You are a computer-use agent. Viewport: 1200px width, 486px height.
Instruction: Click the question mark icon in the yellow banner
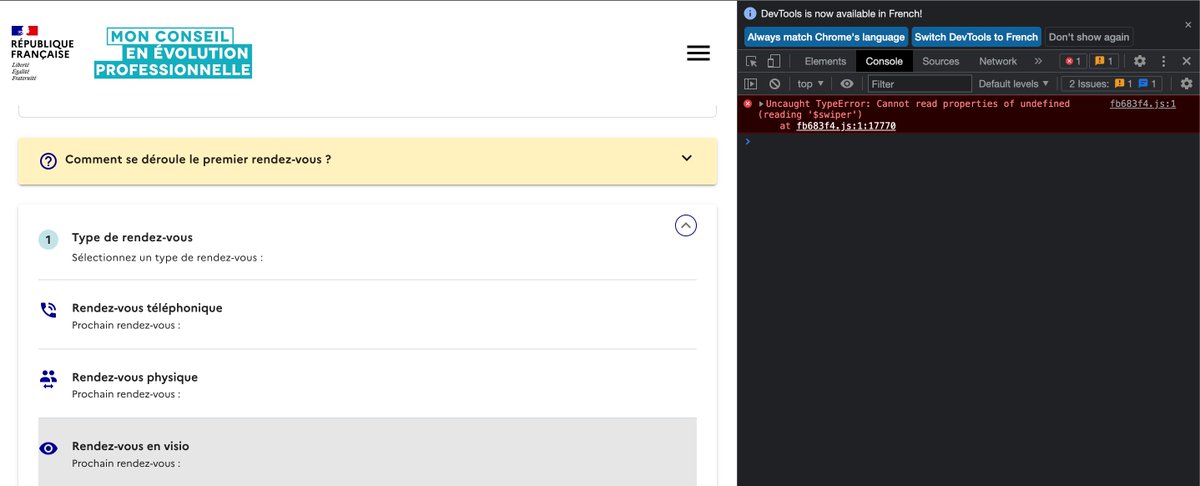[48, 160]
